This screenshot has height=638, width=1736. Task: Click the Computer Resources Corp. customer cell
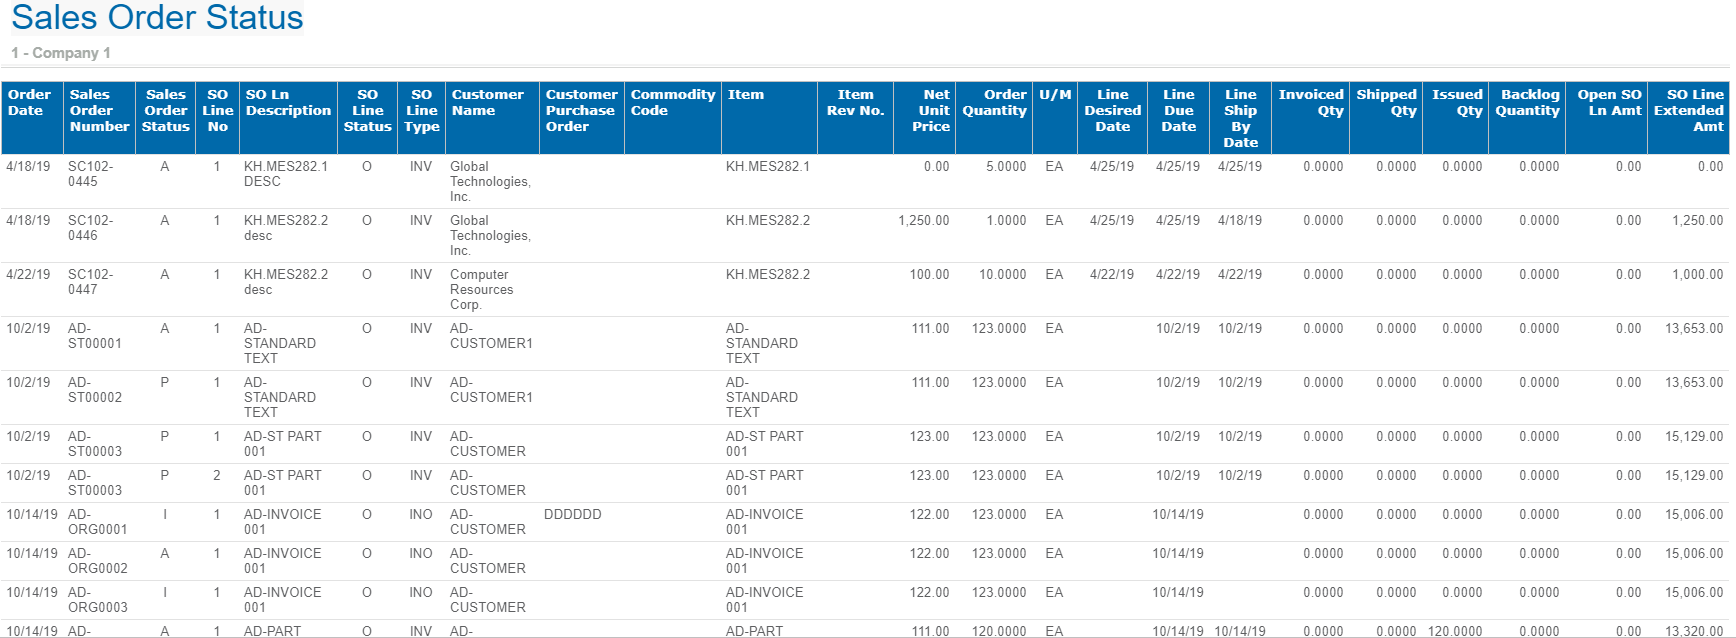coord(481,289)
